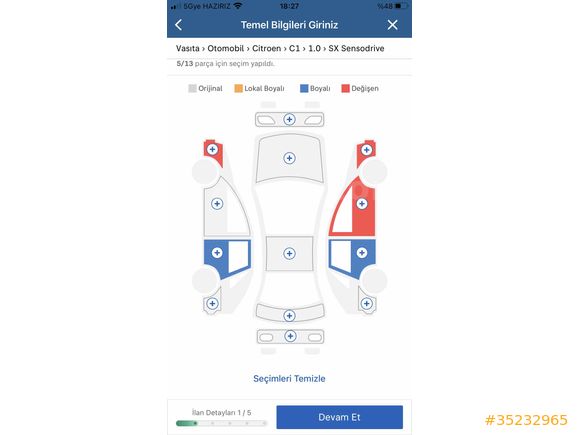Select the red left front fender plus
This screenshot has height=435, width=580.
tap(212, 149)
